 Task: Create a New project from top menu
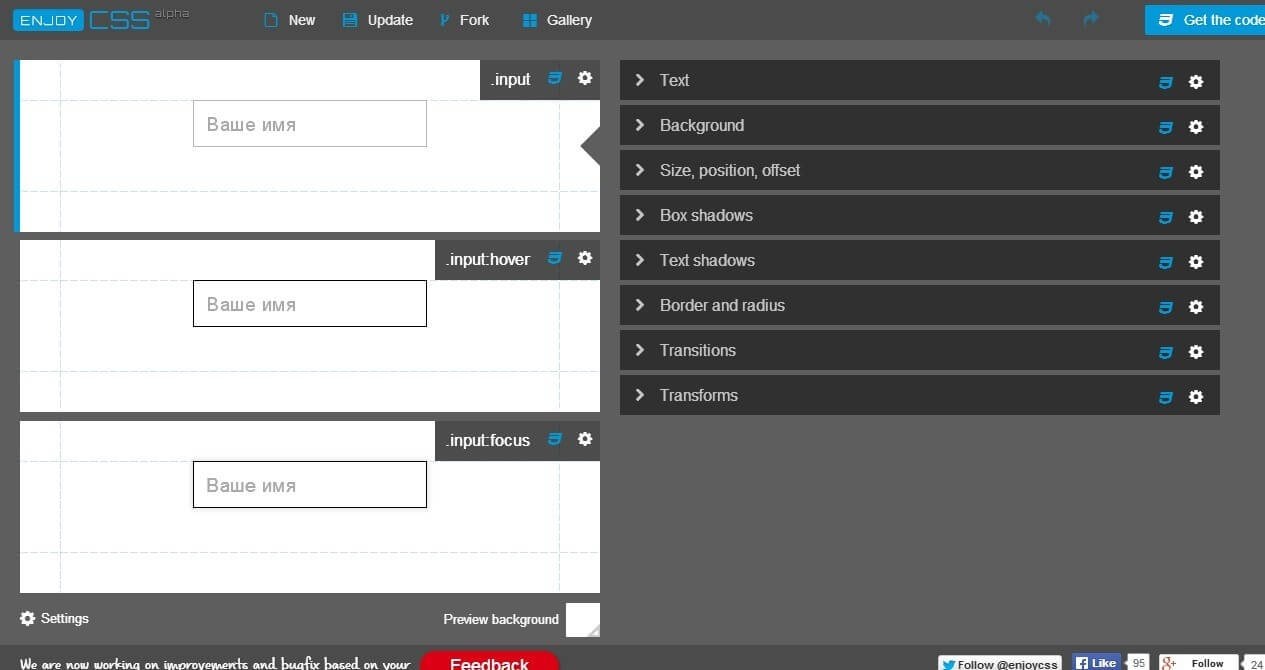(289, 20)
